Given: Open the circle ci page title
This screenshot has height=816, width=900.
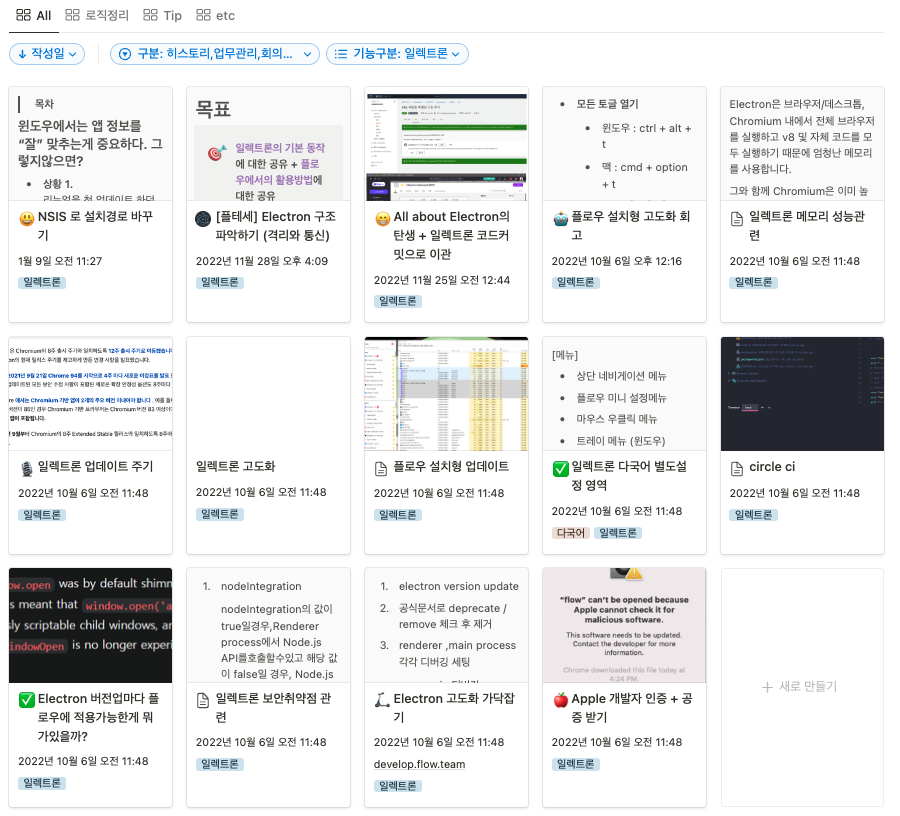Looking at the screenshot, I should [772, 467].
